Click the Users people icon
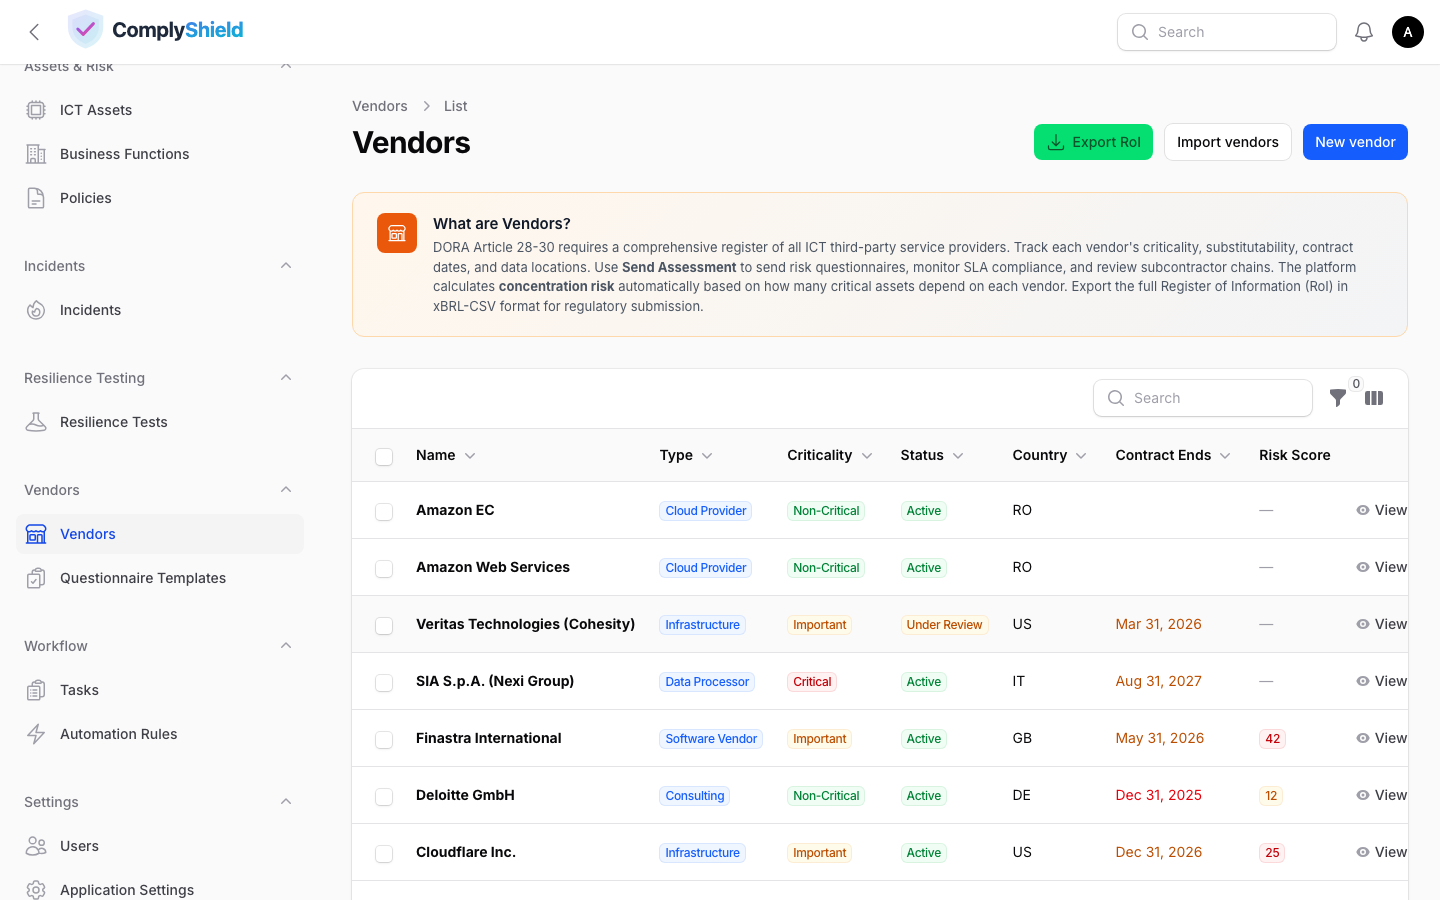Screen dimensions: 1440x900 [x=36, y=846]
